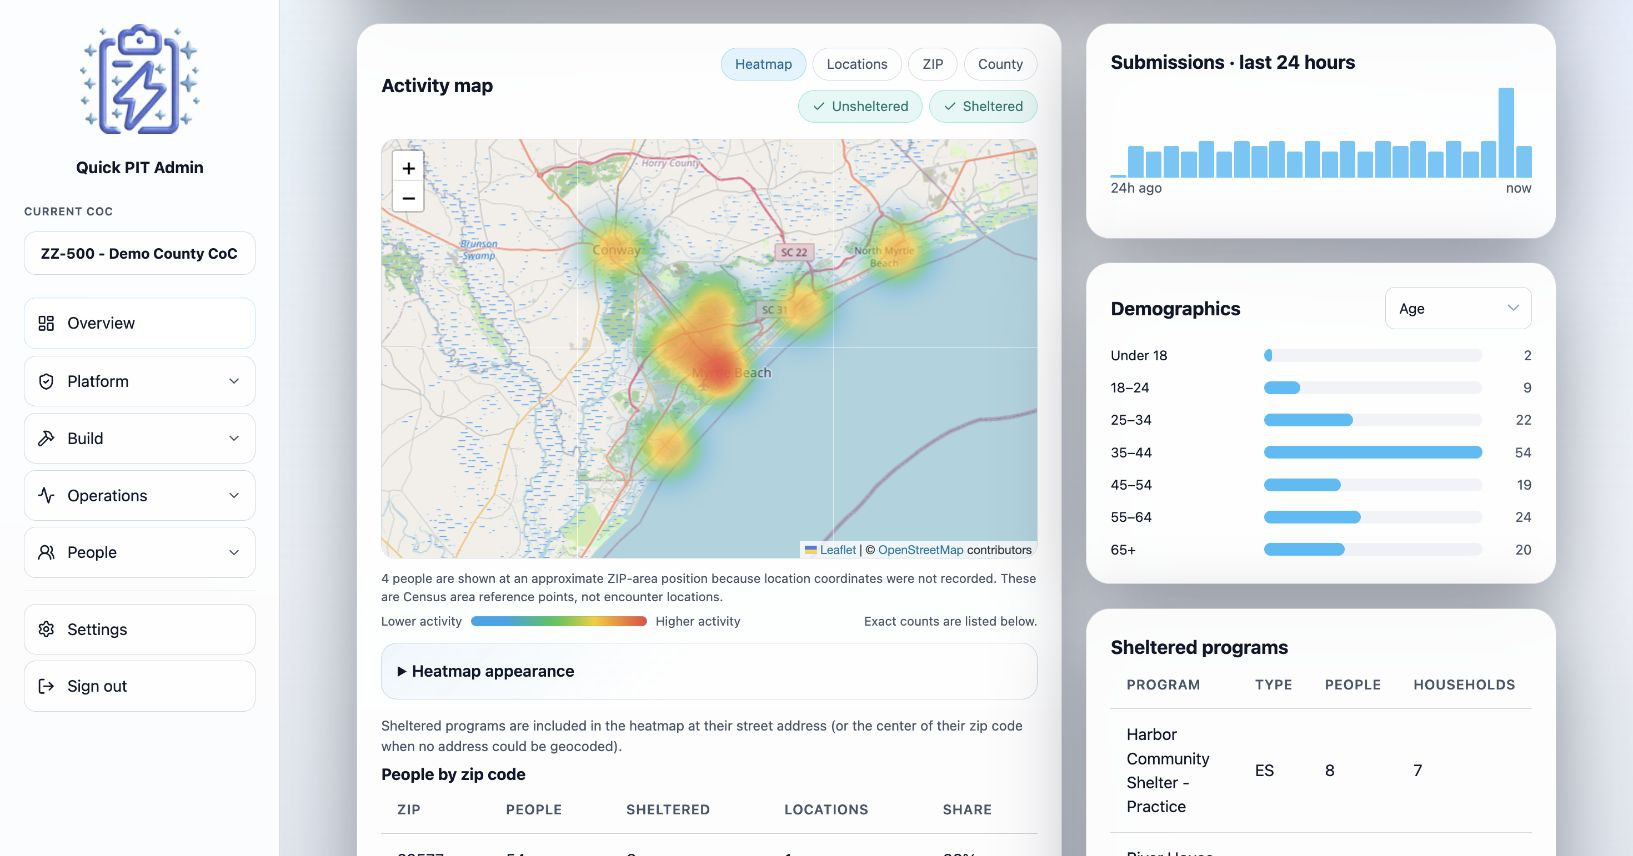Click the HOUSEHOLDS column header
This screenshot has width=1633, height=856.
click(1464, 685)
